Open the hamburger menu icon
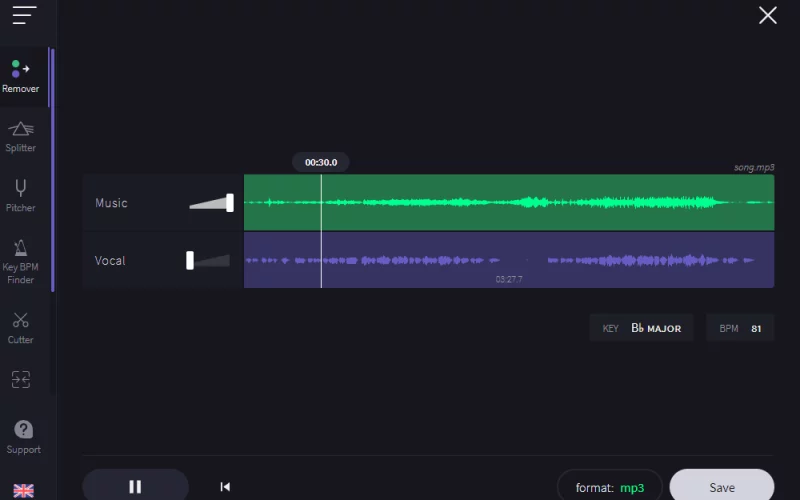Image resolution: width=800 pixels, height=500 pixels. pyautogui.click(x=24, y=15)
